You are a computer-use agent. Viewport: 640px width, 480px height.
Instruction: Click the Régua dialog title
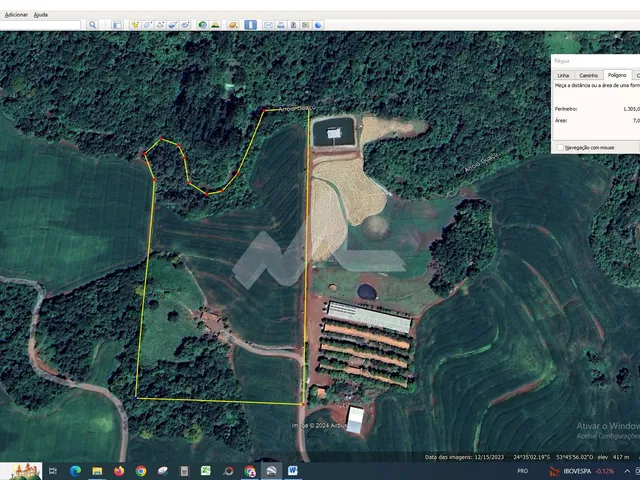562,61
